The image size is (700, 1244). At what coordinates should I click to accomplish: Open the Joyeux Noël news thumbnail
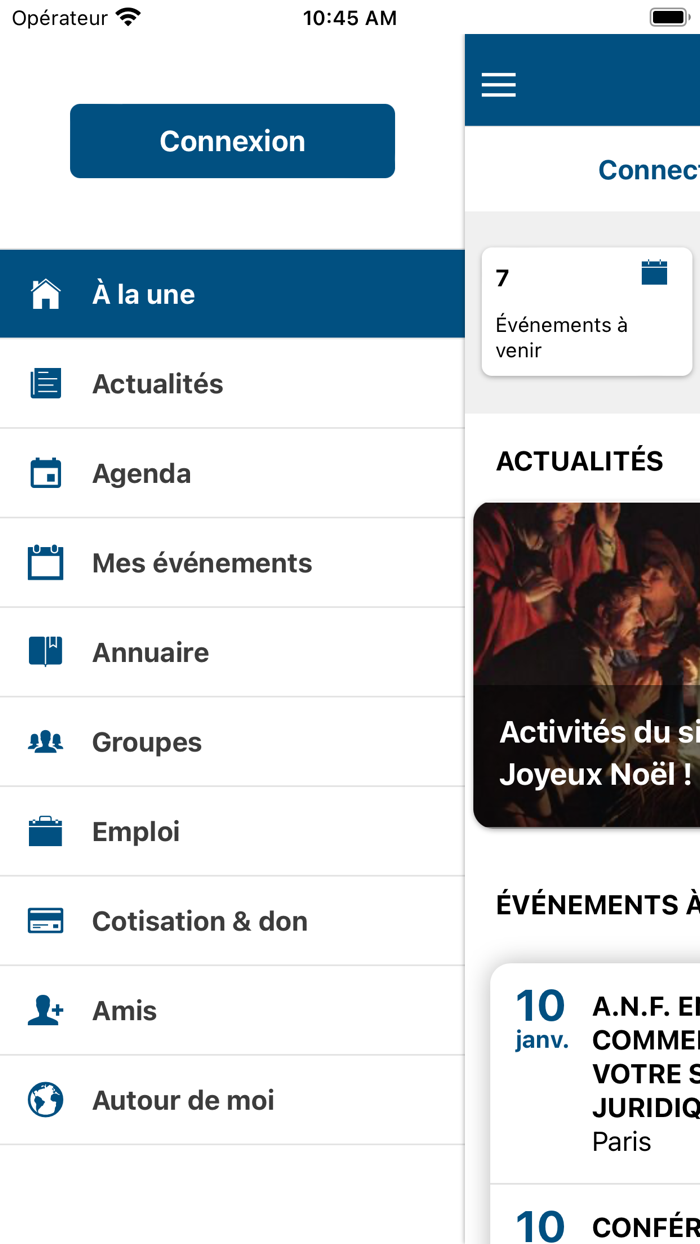pyautogui.click(x=587, y=665)
